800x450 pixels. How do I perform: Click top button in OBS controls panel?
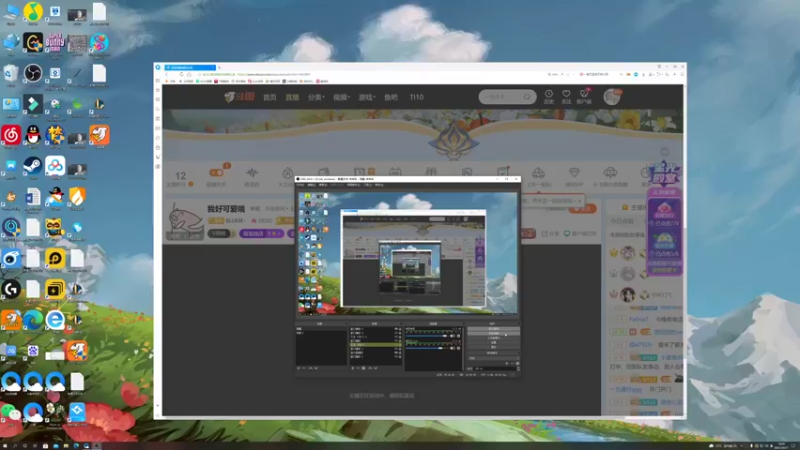493,329
